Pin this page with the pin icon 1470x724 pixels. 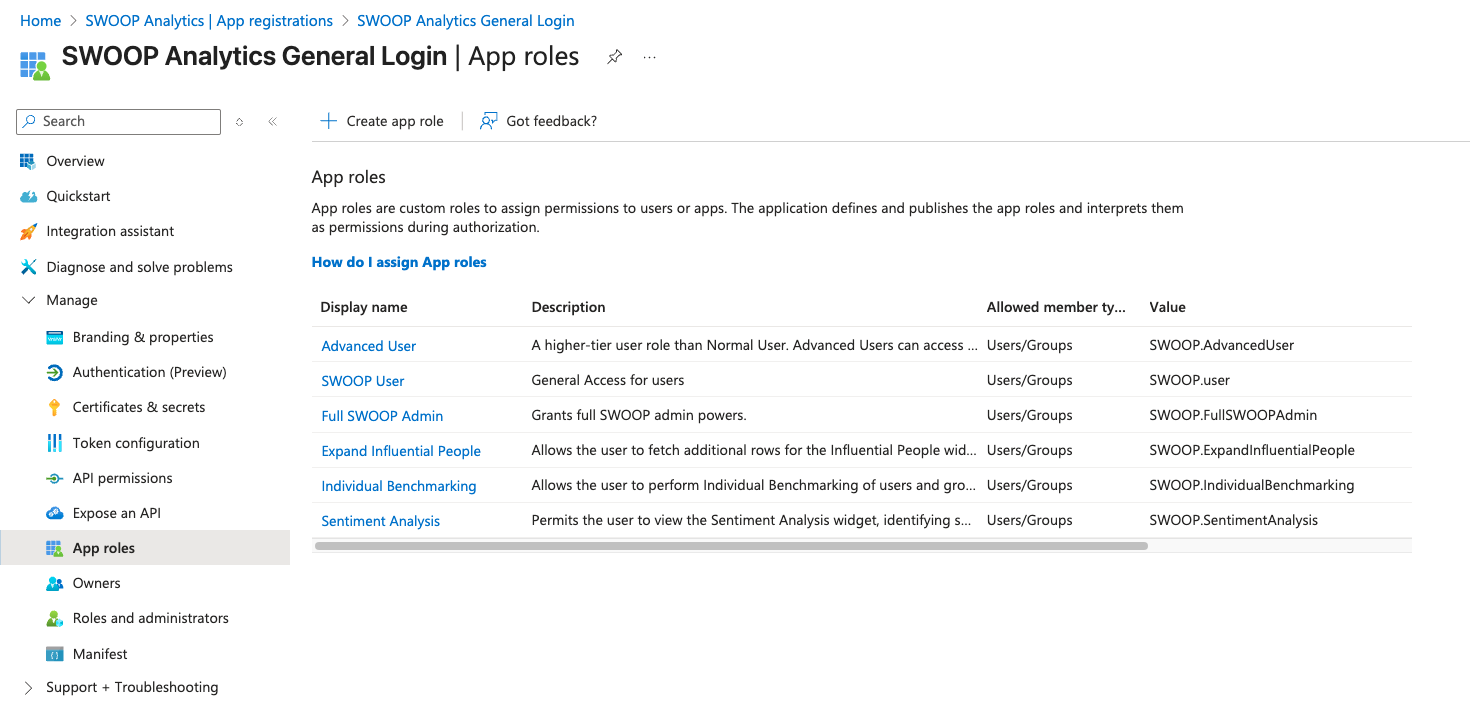615,57
